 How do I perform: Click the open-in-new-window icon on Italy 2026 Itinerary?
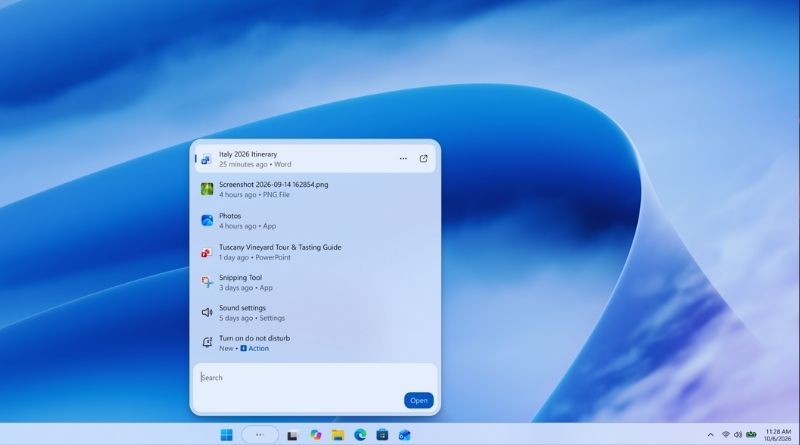tap(423, 159)
